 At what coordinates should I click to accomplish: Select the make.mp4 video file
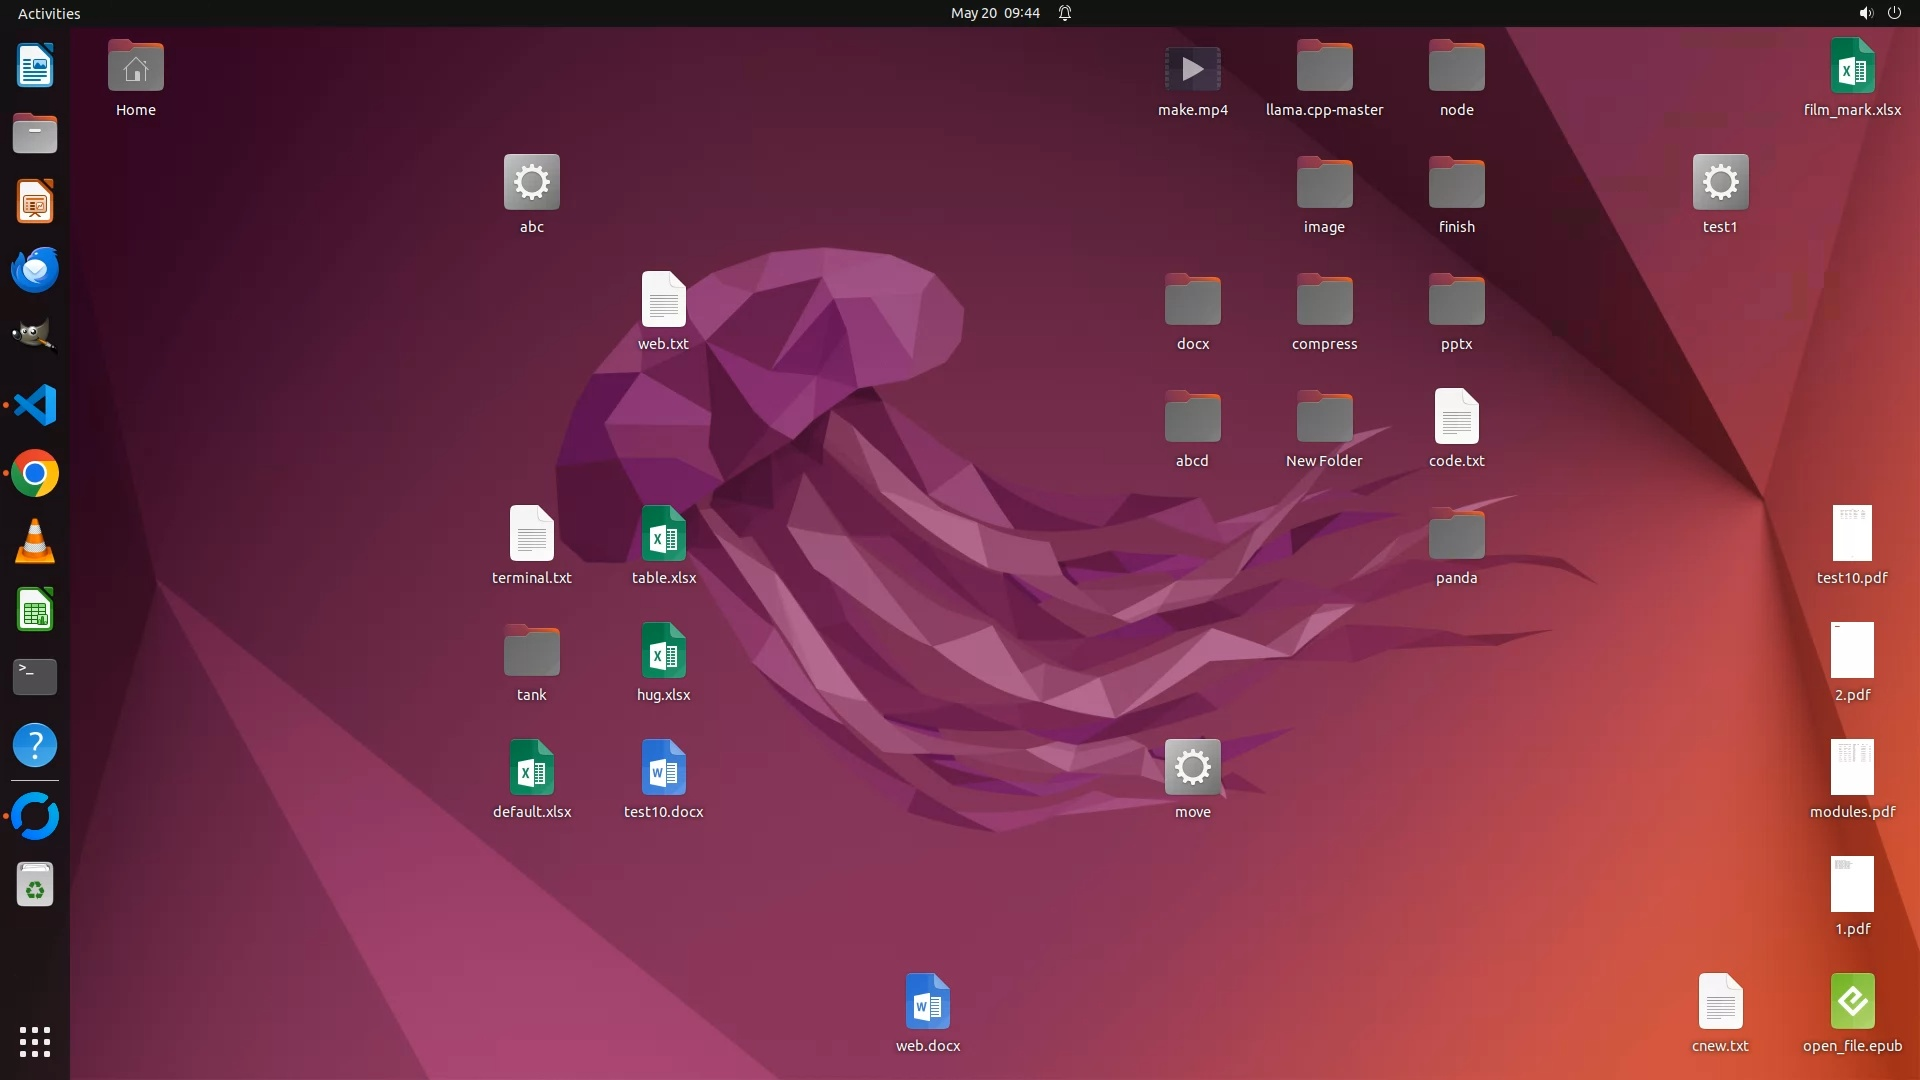tap(1192, 70)
